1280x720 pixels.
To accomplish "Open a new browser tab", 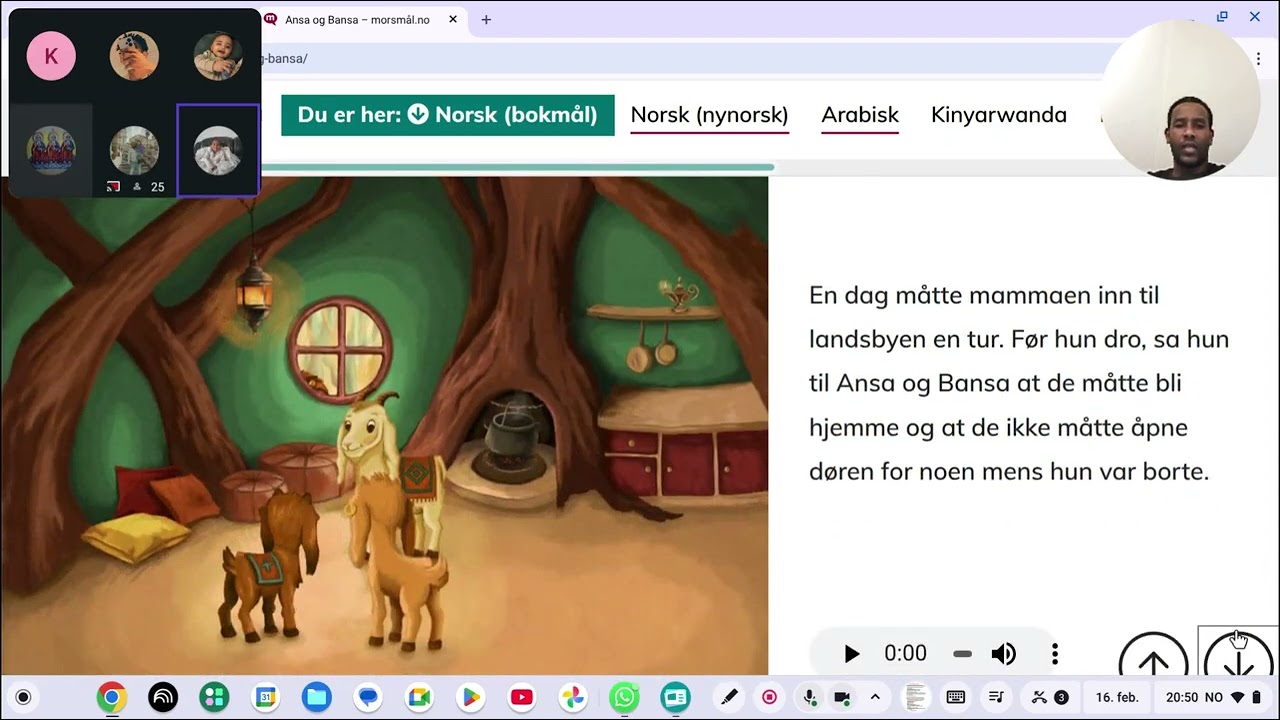I will tap(486, 19).
